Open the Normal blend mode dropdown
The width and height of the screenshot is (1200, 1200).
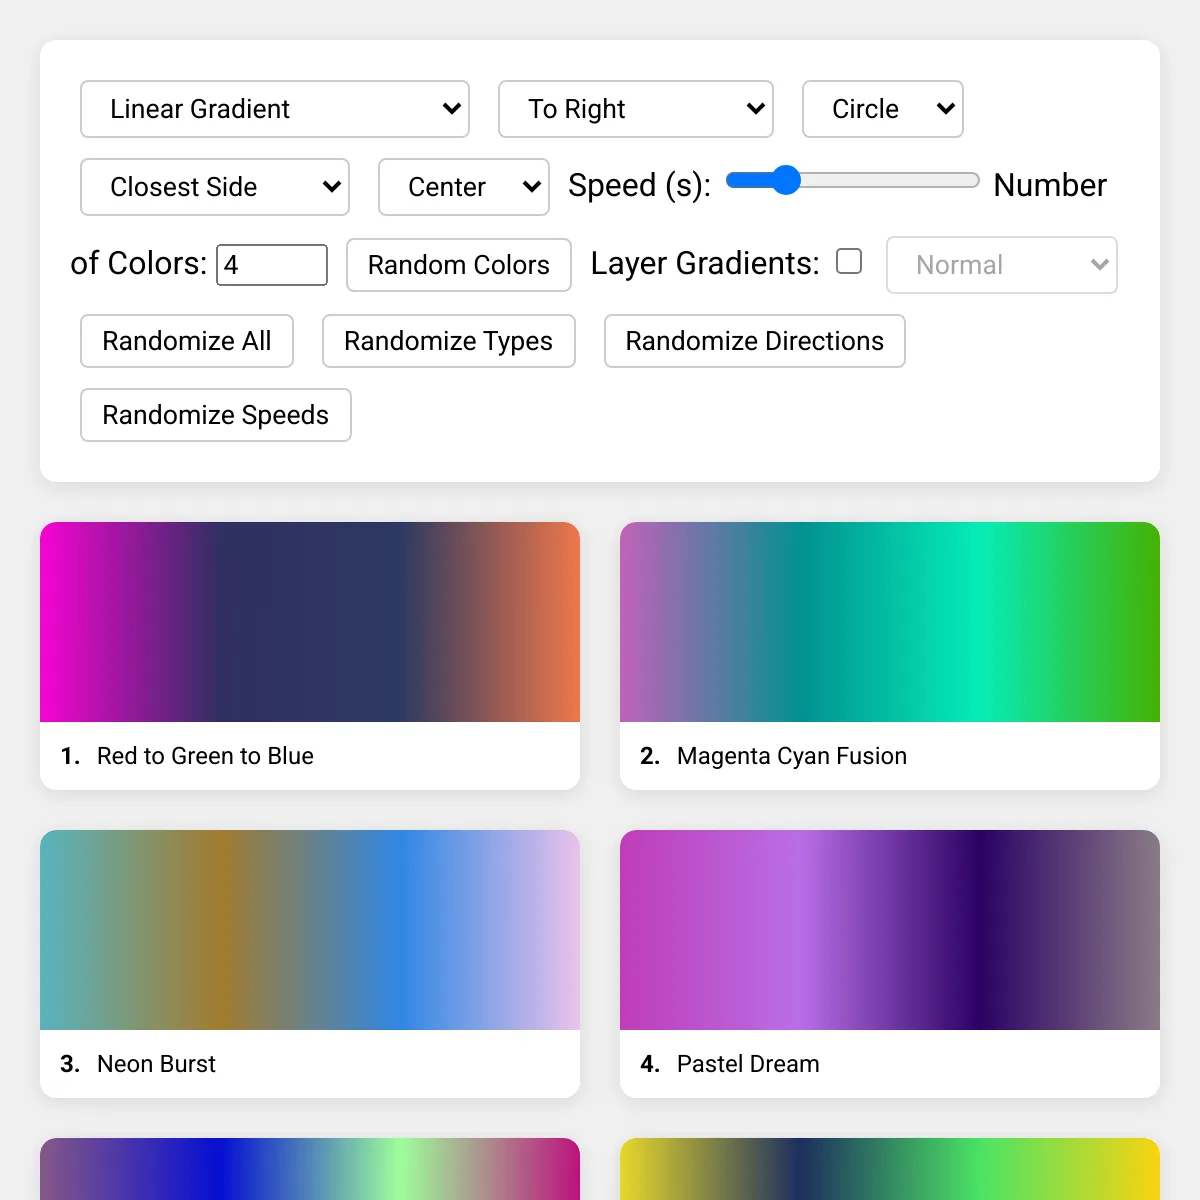(1001, 265)
